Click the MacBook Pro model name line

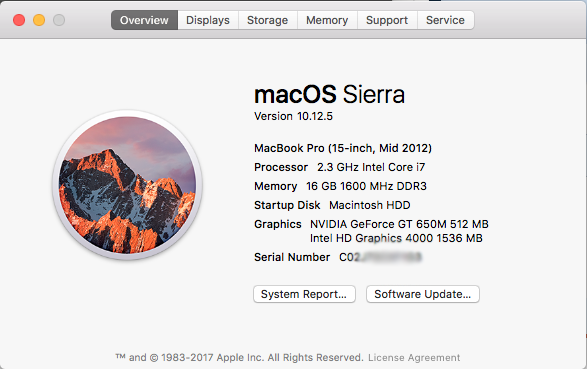click(x=343, y=148)
